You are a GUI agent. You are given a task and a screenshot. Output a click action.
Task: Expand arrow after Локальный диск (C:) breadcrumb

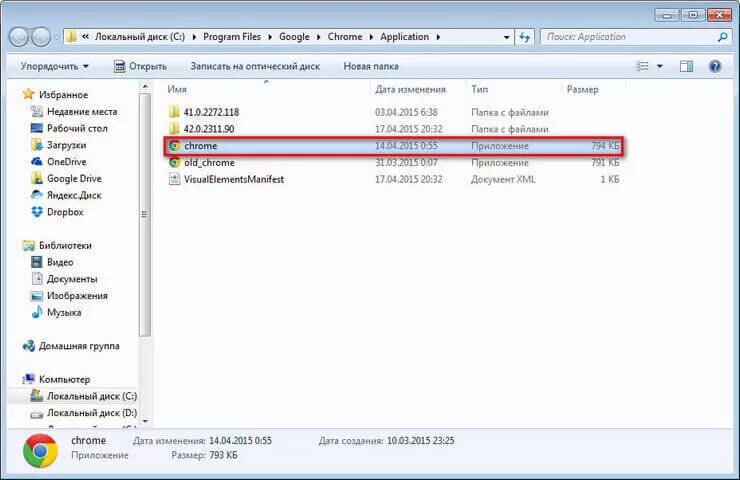[x=194, y=37]
